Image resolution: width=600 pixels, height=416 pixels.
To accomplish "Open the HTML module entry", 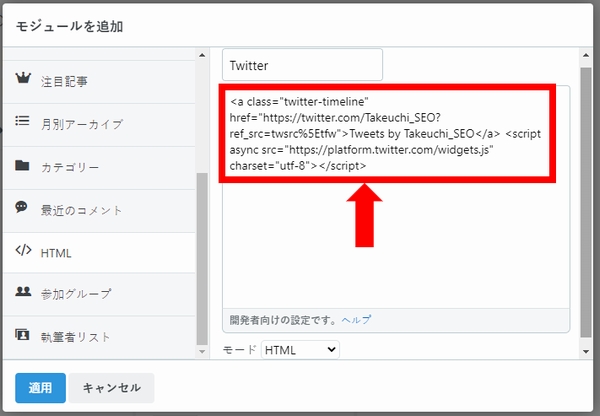I will [99, 253].
